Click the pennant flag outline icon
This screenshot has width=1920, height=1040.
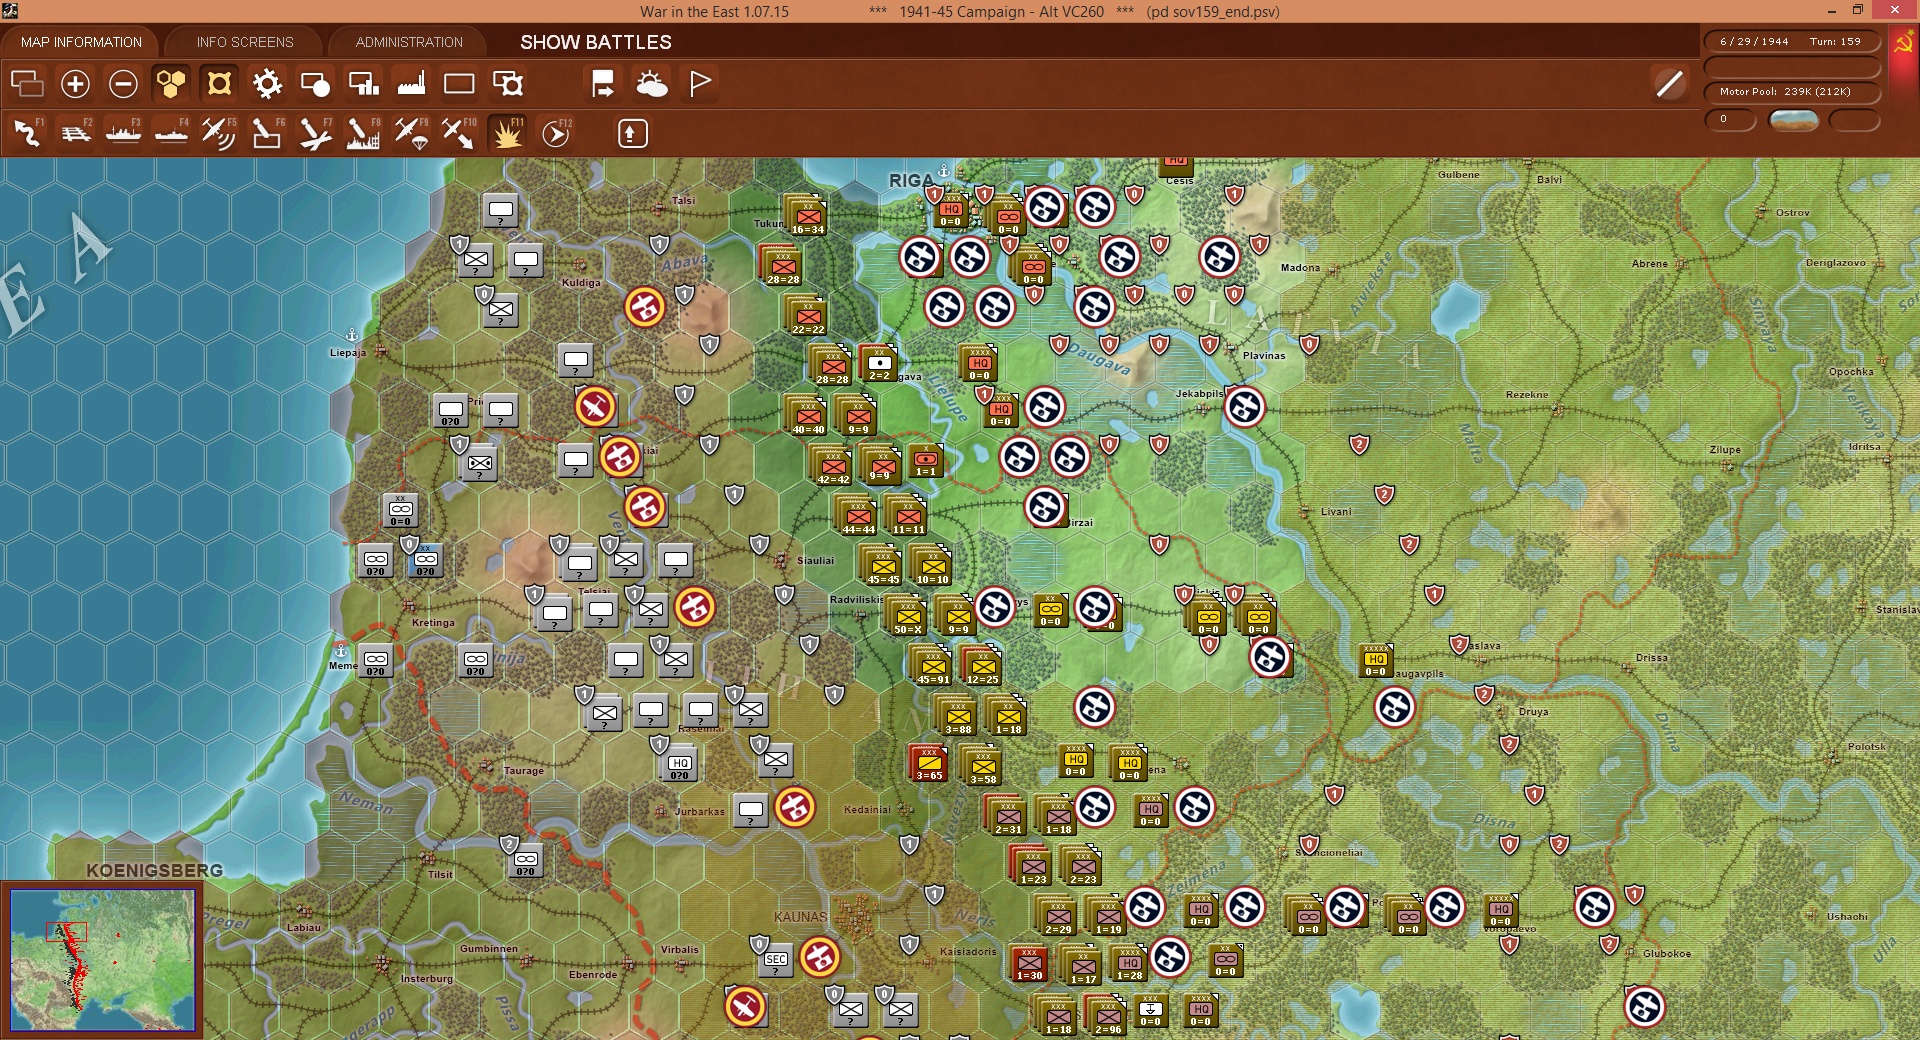pos(700,84)
